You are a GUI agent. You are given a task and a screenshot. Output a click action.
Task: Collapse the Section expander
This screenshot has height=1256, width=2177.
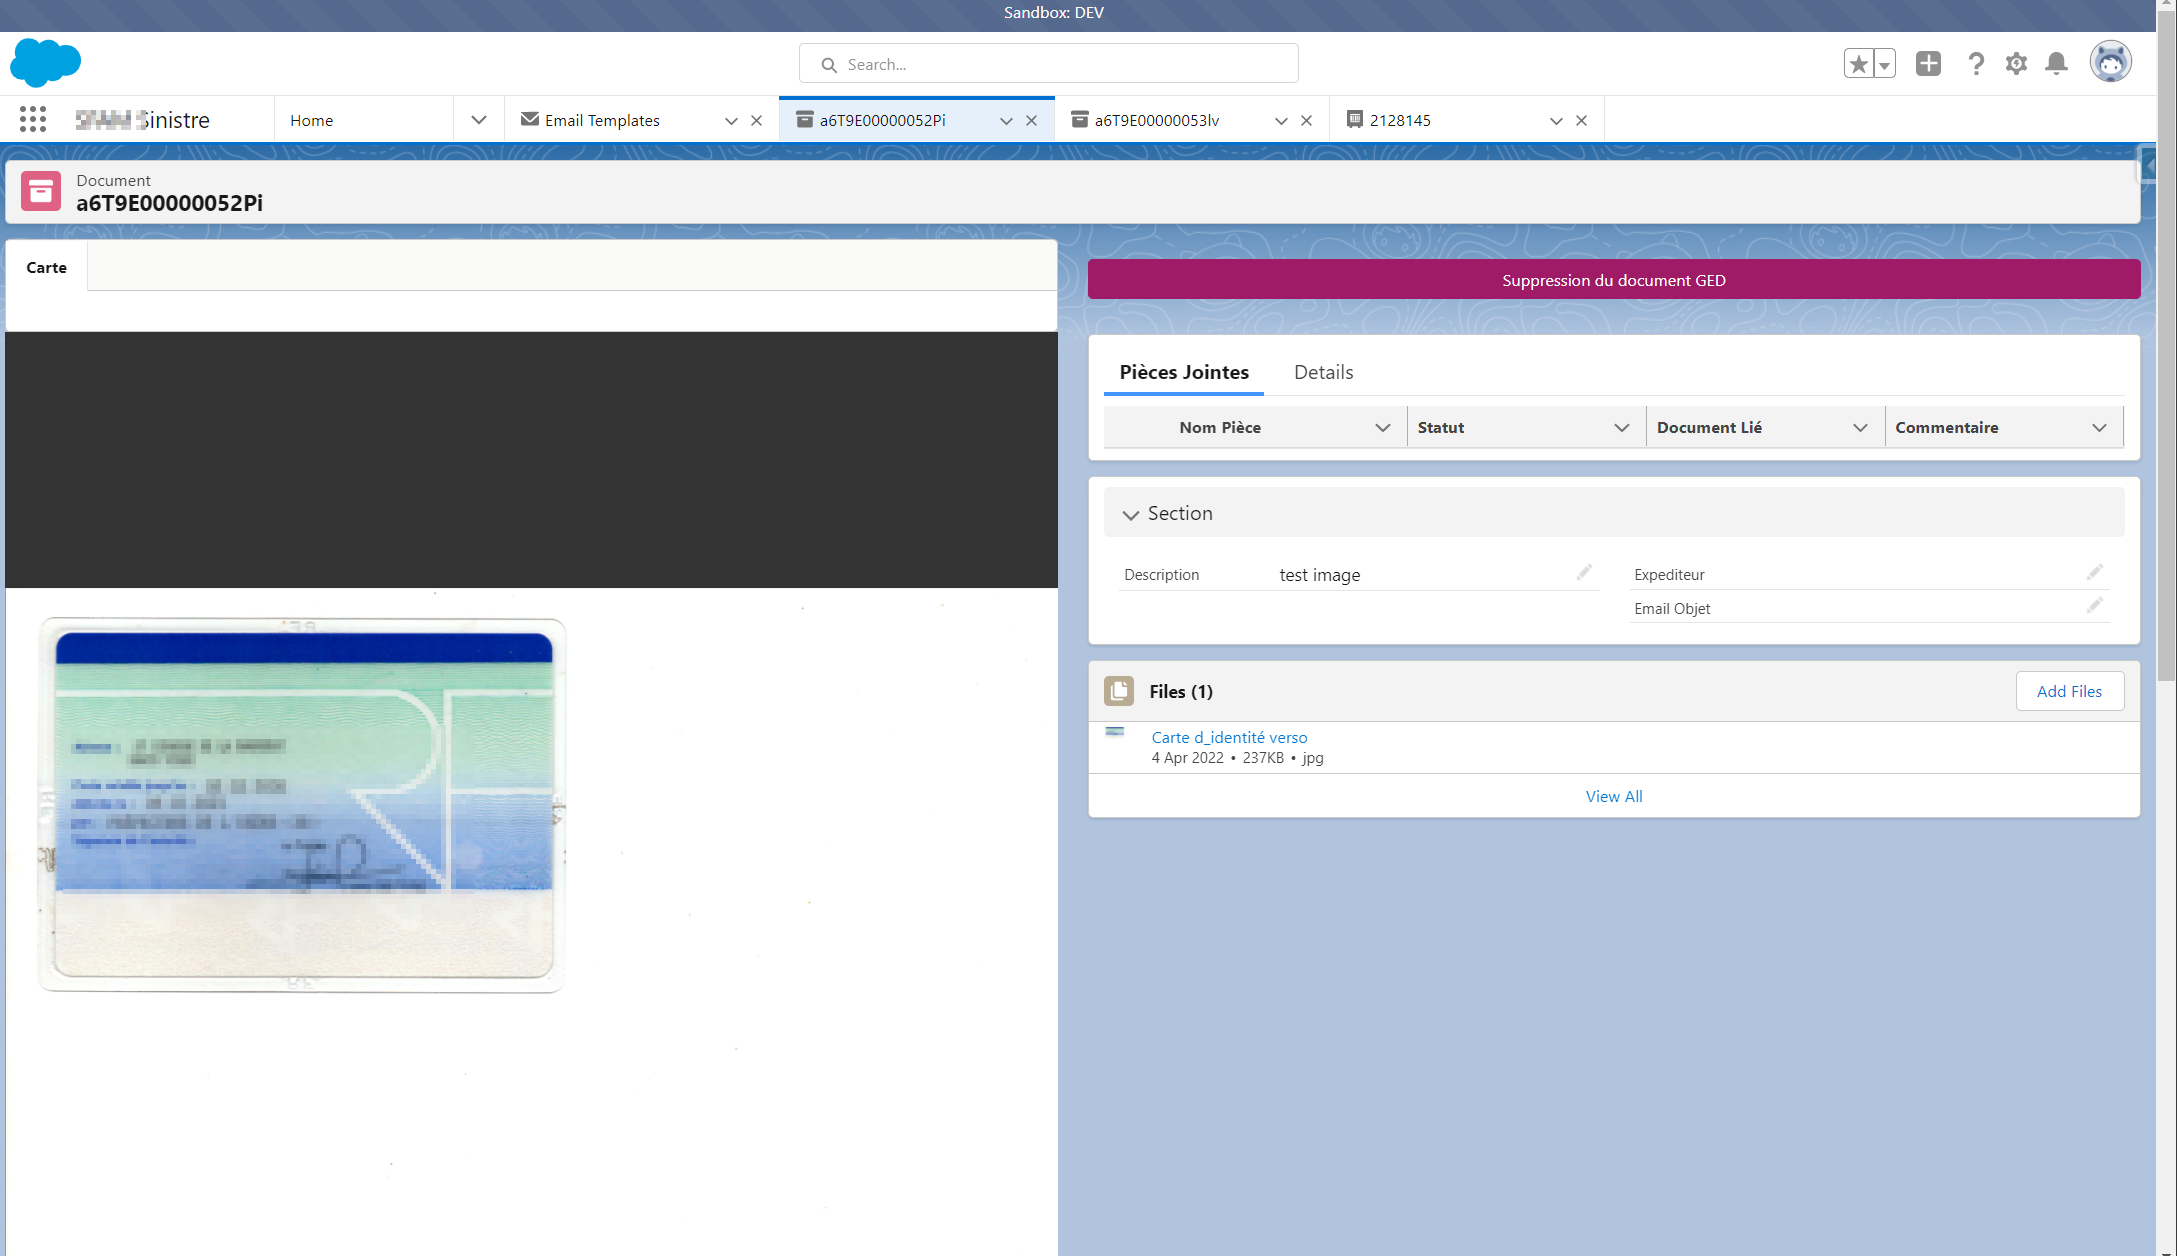click(1131, 514)
